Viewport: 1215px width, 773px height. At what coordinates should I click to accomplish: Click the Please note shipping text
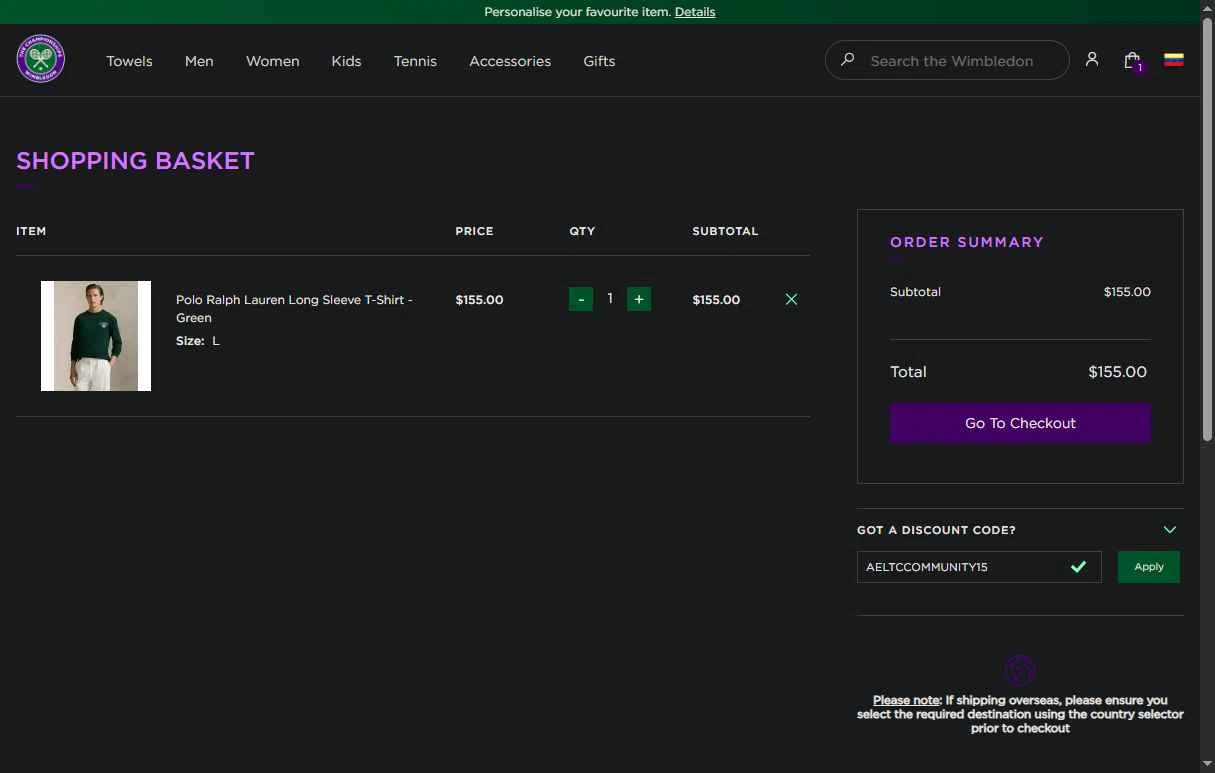pyautogui.click(x=1020, y=714)
